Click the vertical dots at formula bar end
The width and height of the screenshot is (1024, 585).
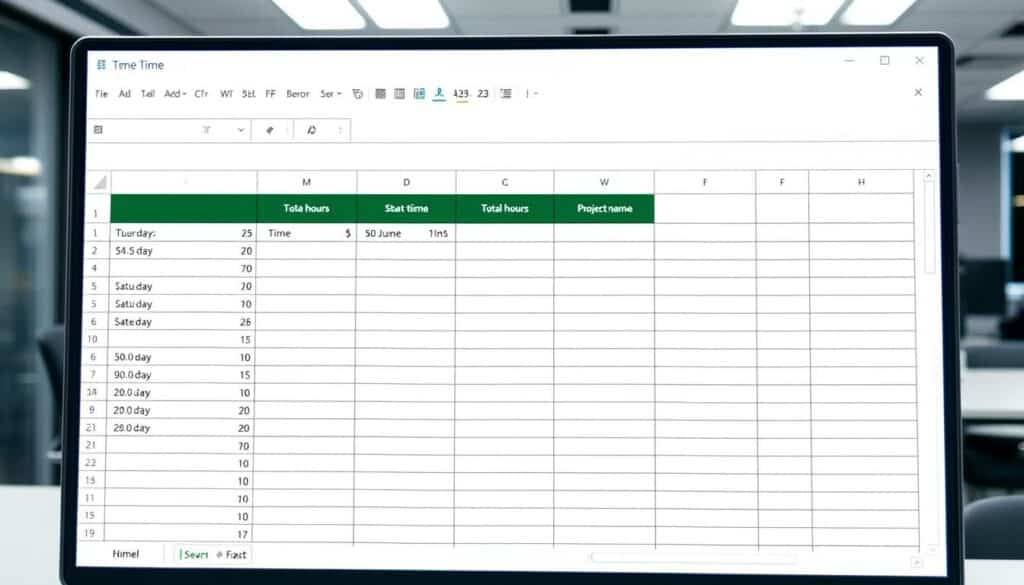340,130
